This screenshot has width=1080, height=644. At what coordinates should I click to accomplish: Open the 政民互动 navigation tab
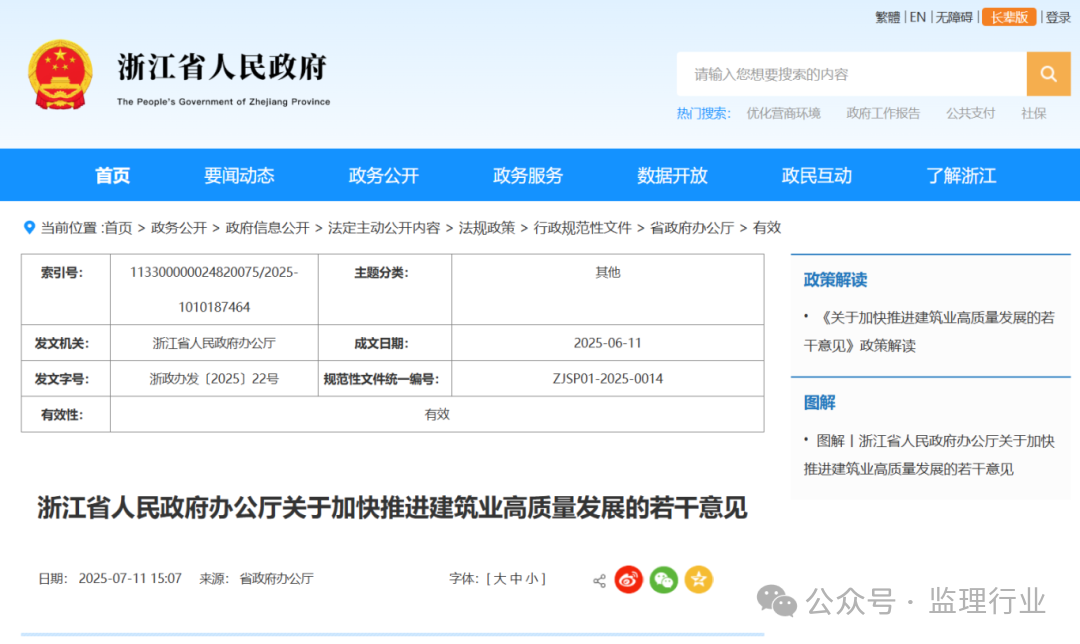[x=816, y=176]
